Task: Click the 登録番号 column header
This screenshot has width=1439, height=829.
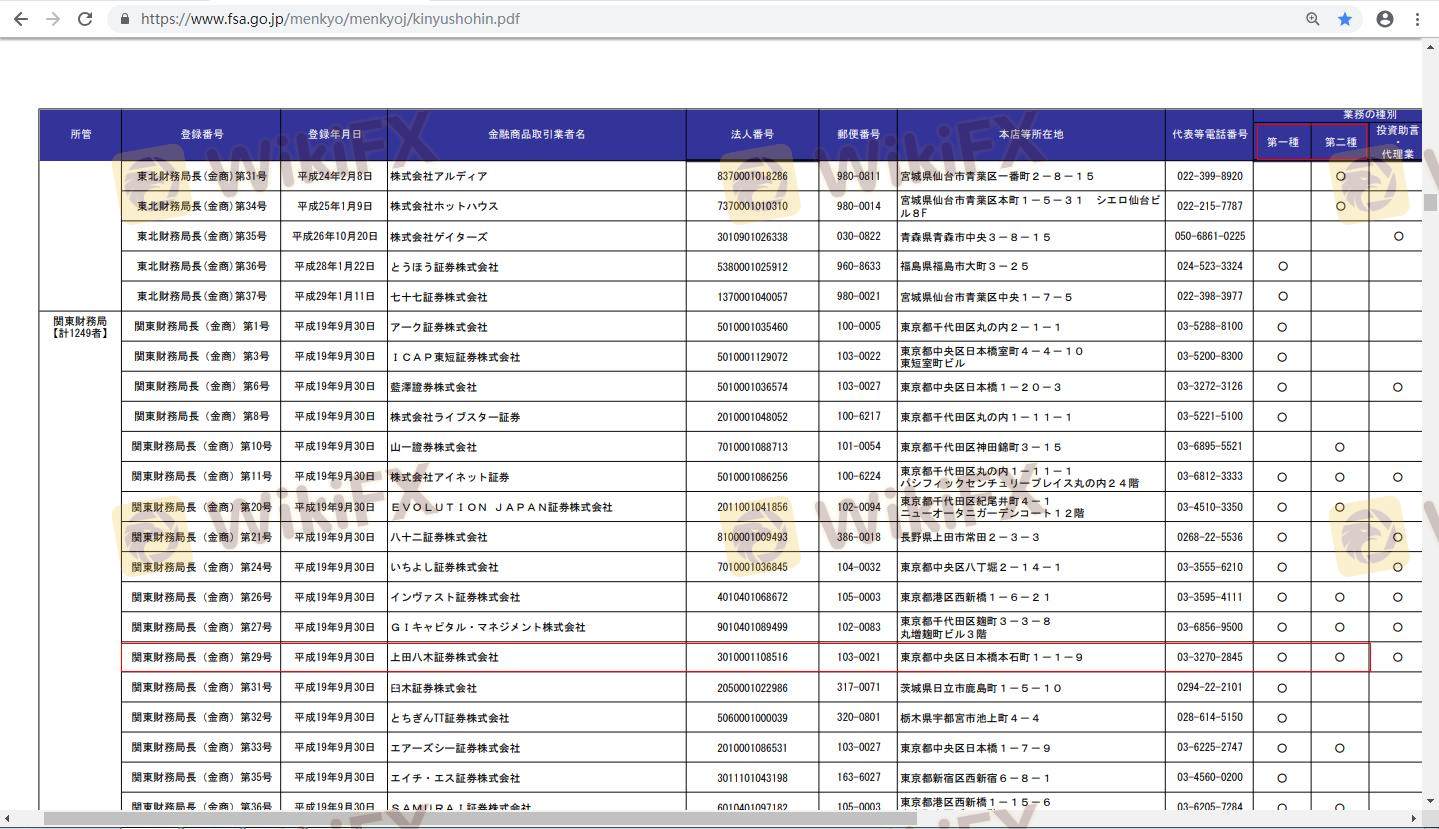Action: pos(201,134)
